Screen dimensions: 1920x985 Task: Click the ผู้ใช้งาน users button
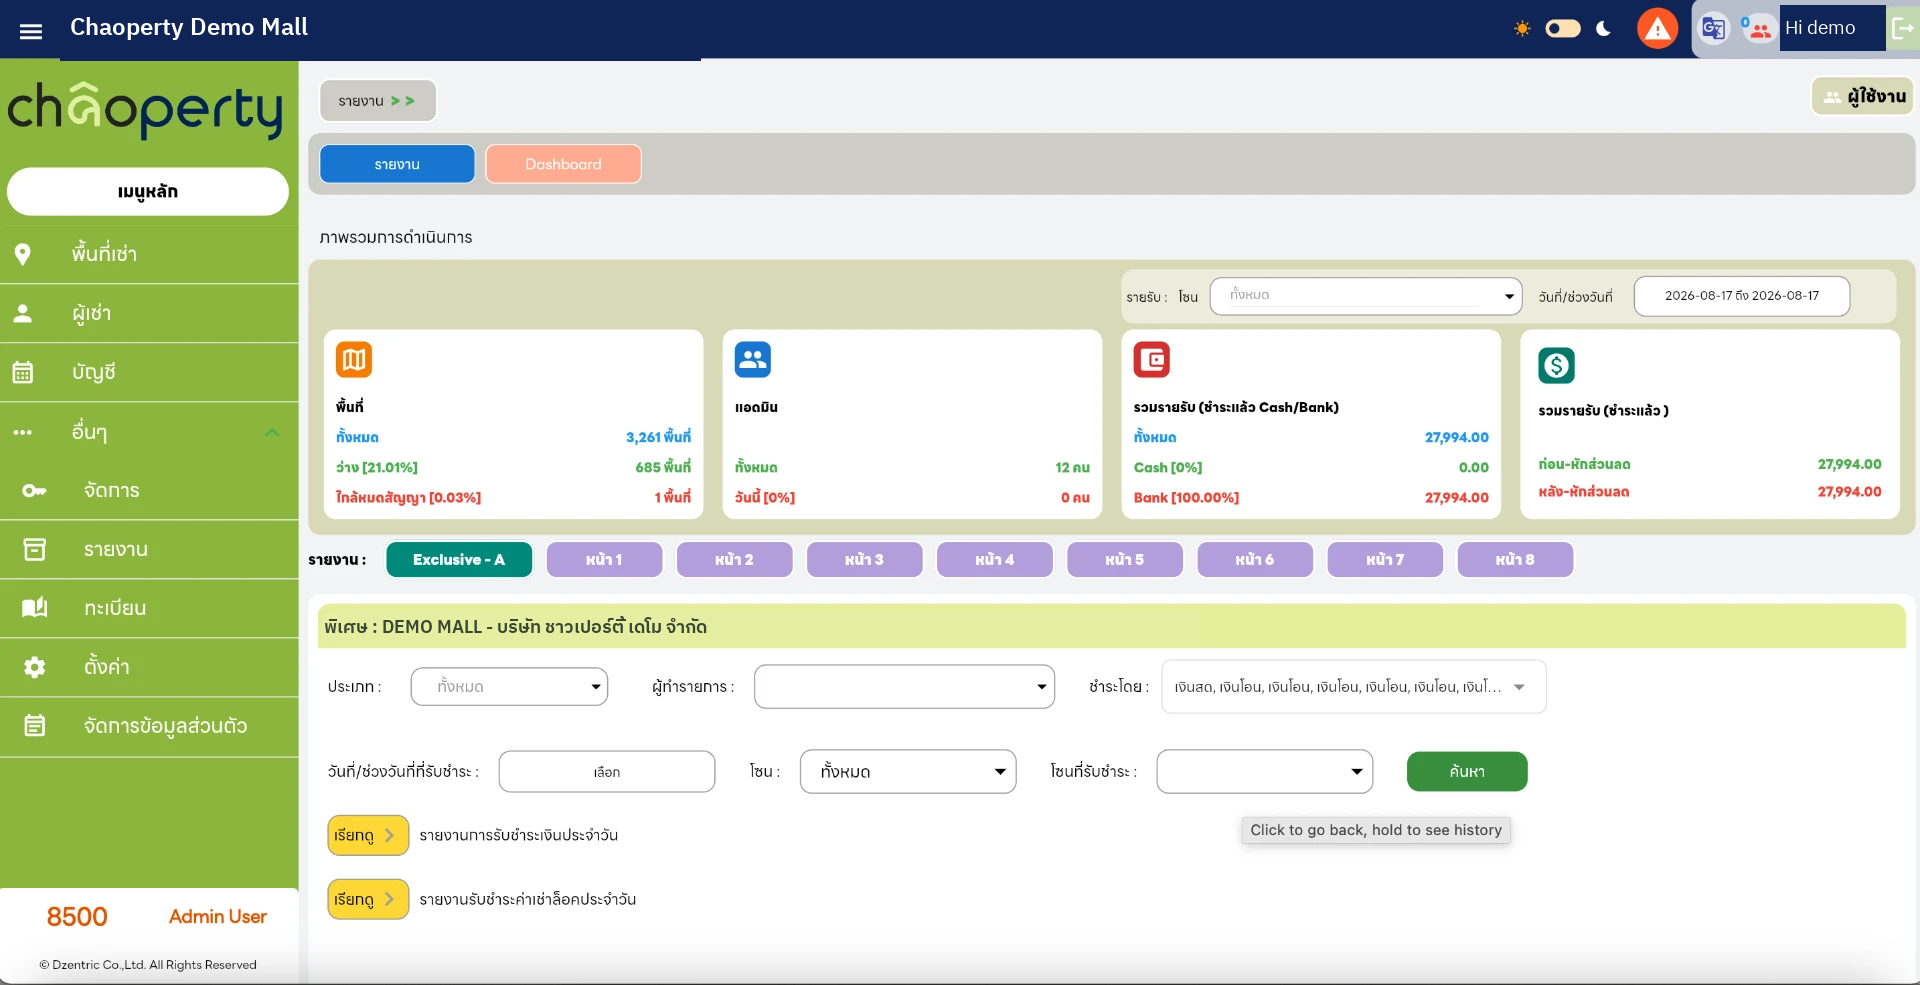click(1863, 97)
